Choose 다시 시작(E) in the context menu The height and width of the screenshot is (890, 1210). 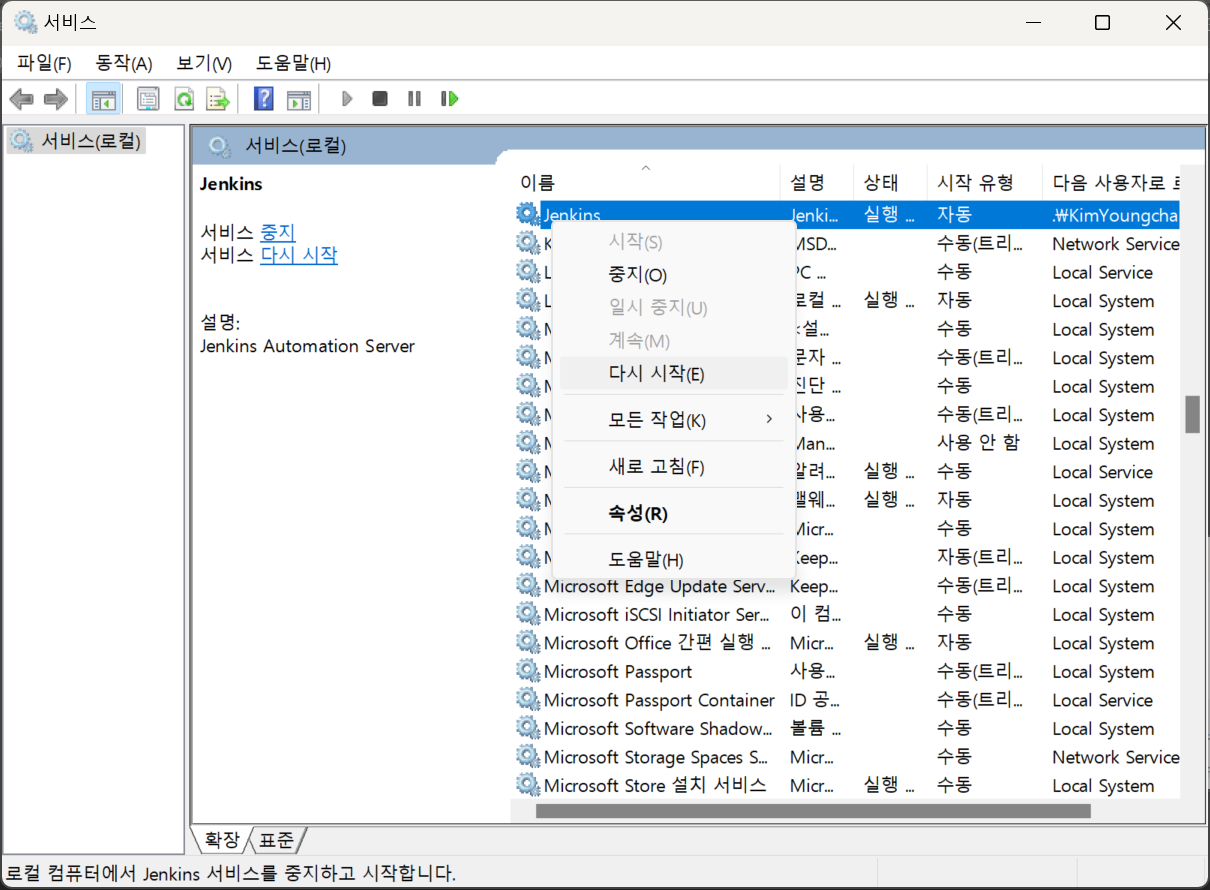tap(672, 374)
